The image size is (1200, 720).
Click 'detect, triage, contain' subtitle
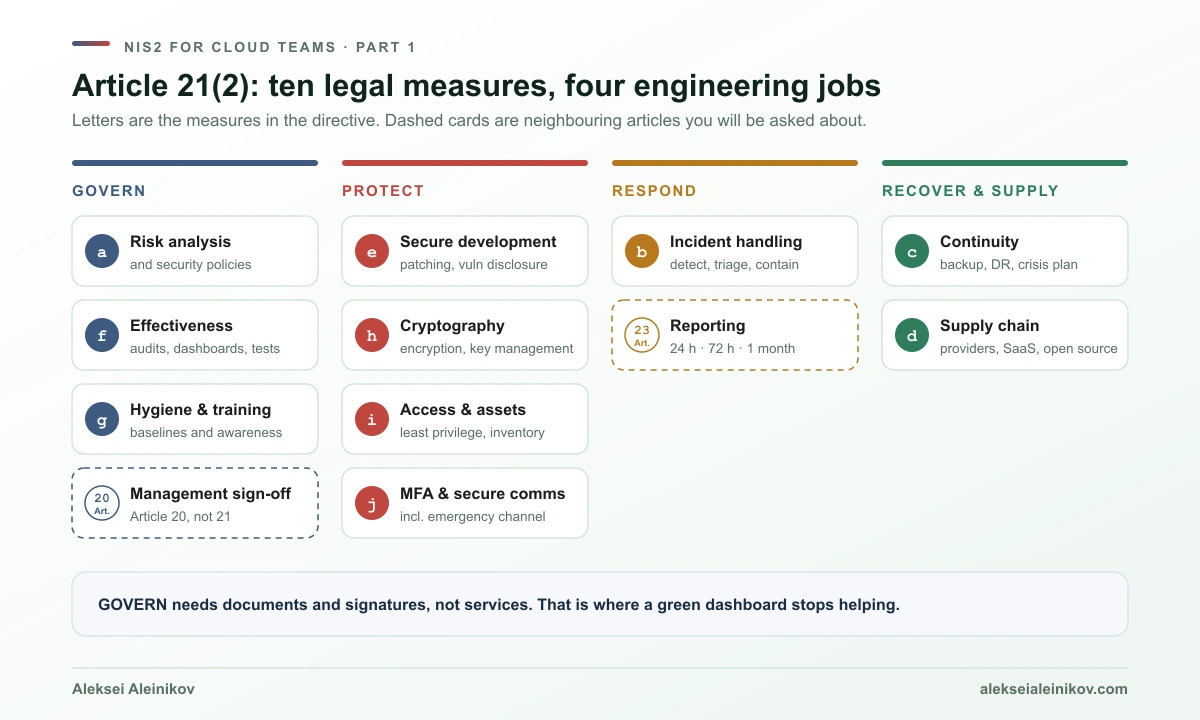click(x=734, y=265)
